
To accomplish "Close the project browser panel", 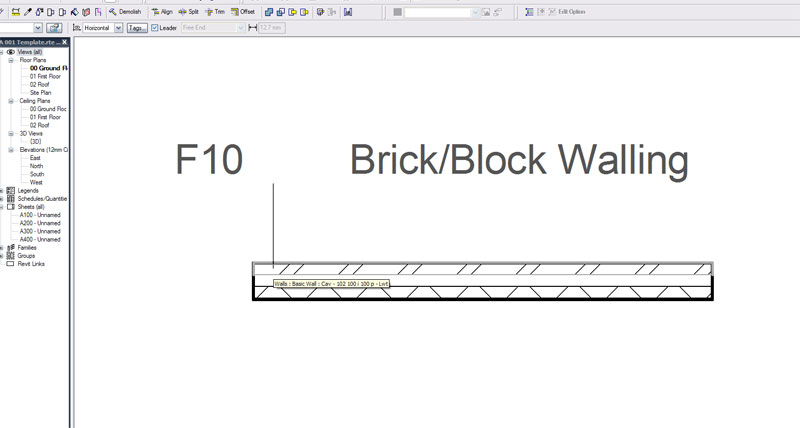I will coord(64,42).
